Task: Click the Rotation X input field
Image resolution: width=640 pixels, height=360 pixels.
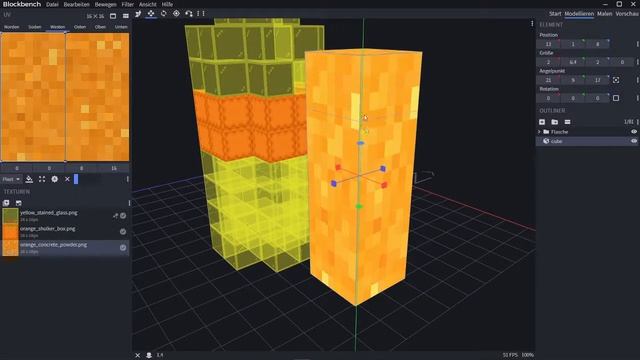Action: coord(548,98)
